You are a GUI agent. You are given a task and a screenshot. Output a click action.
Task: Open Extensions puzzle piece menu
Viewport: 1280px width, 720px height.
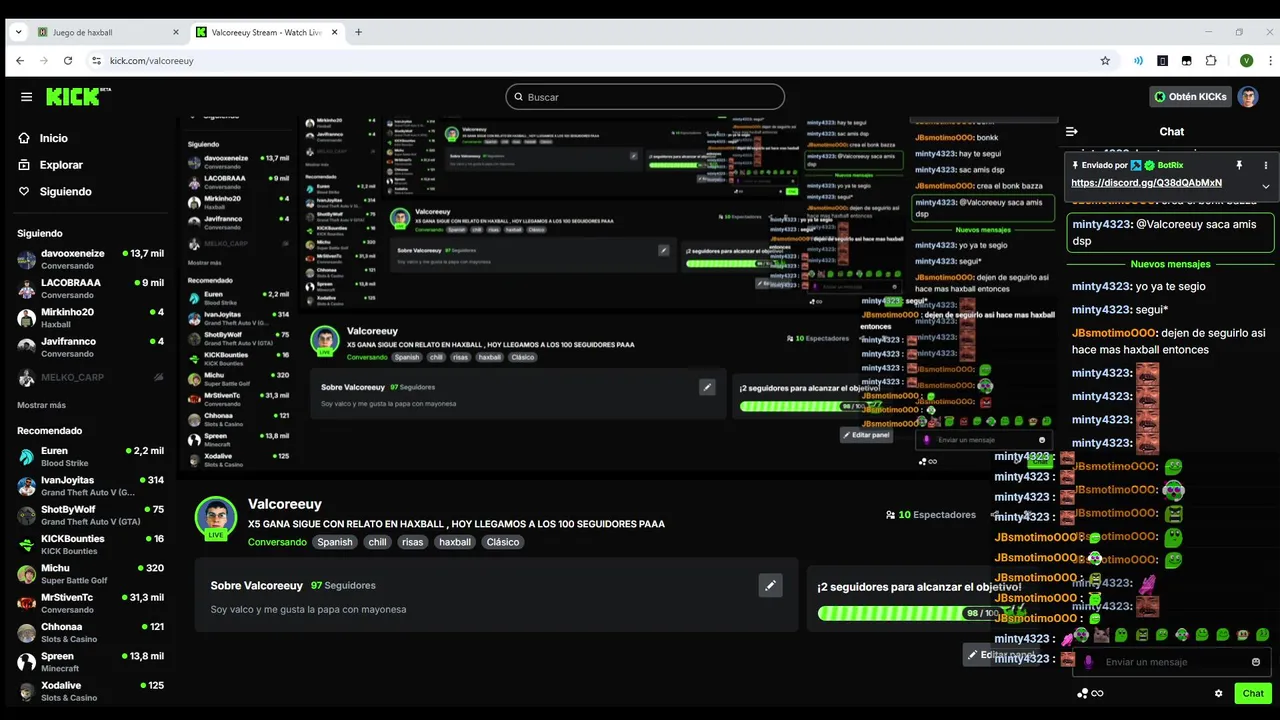tap(1211, 61)
